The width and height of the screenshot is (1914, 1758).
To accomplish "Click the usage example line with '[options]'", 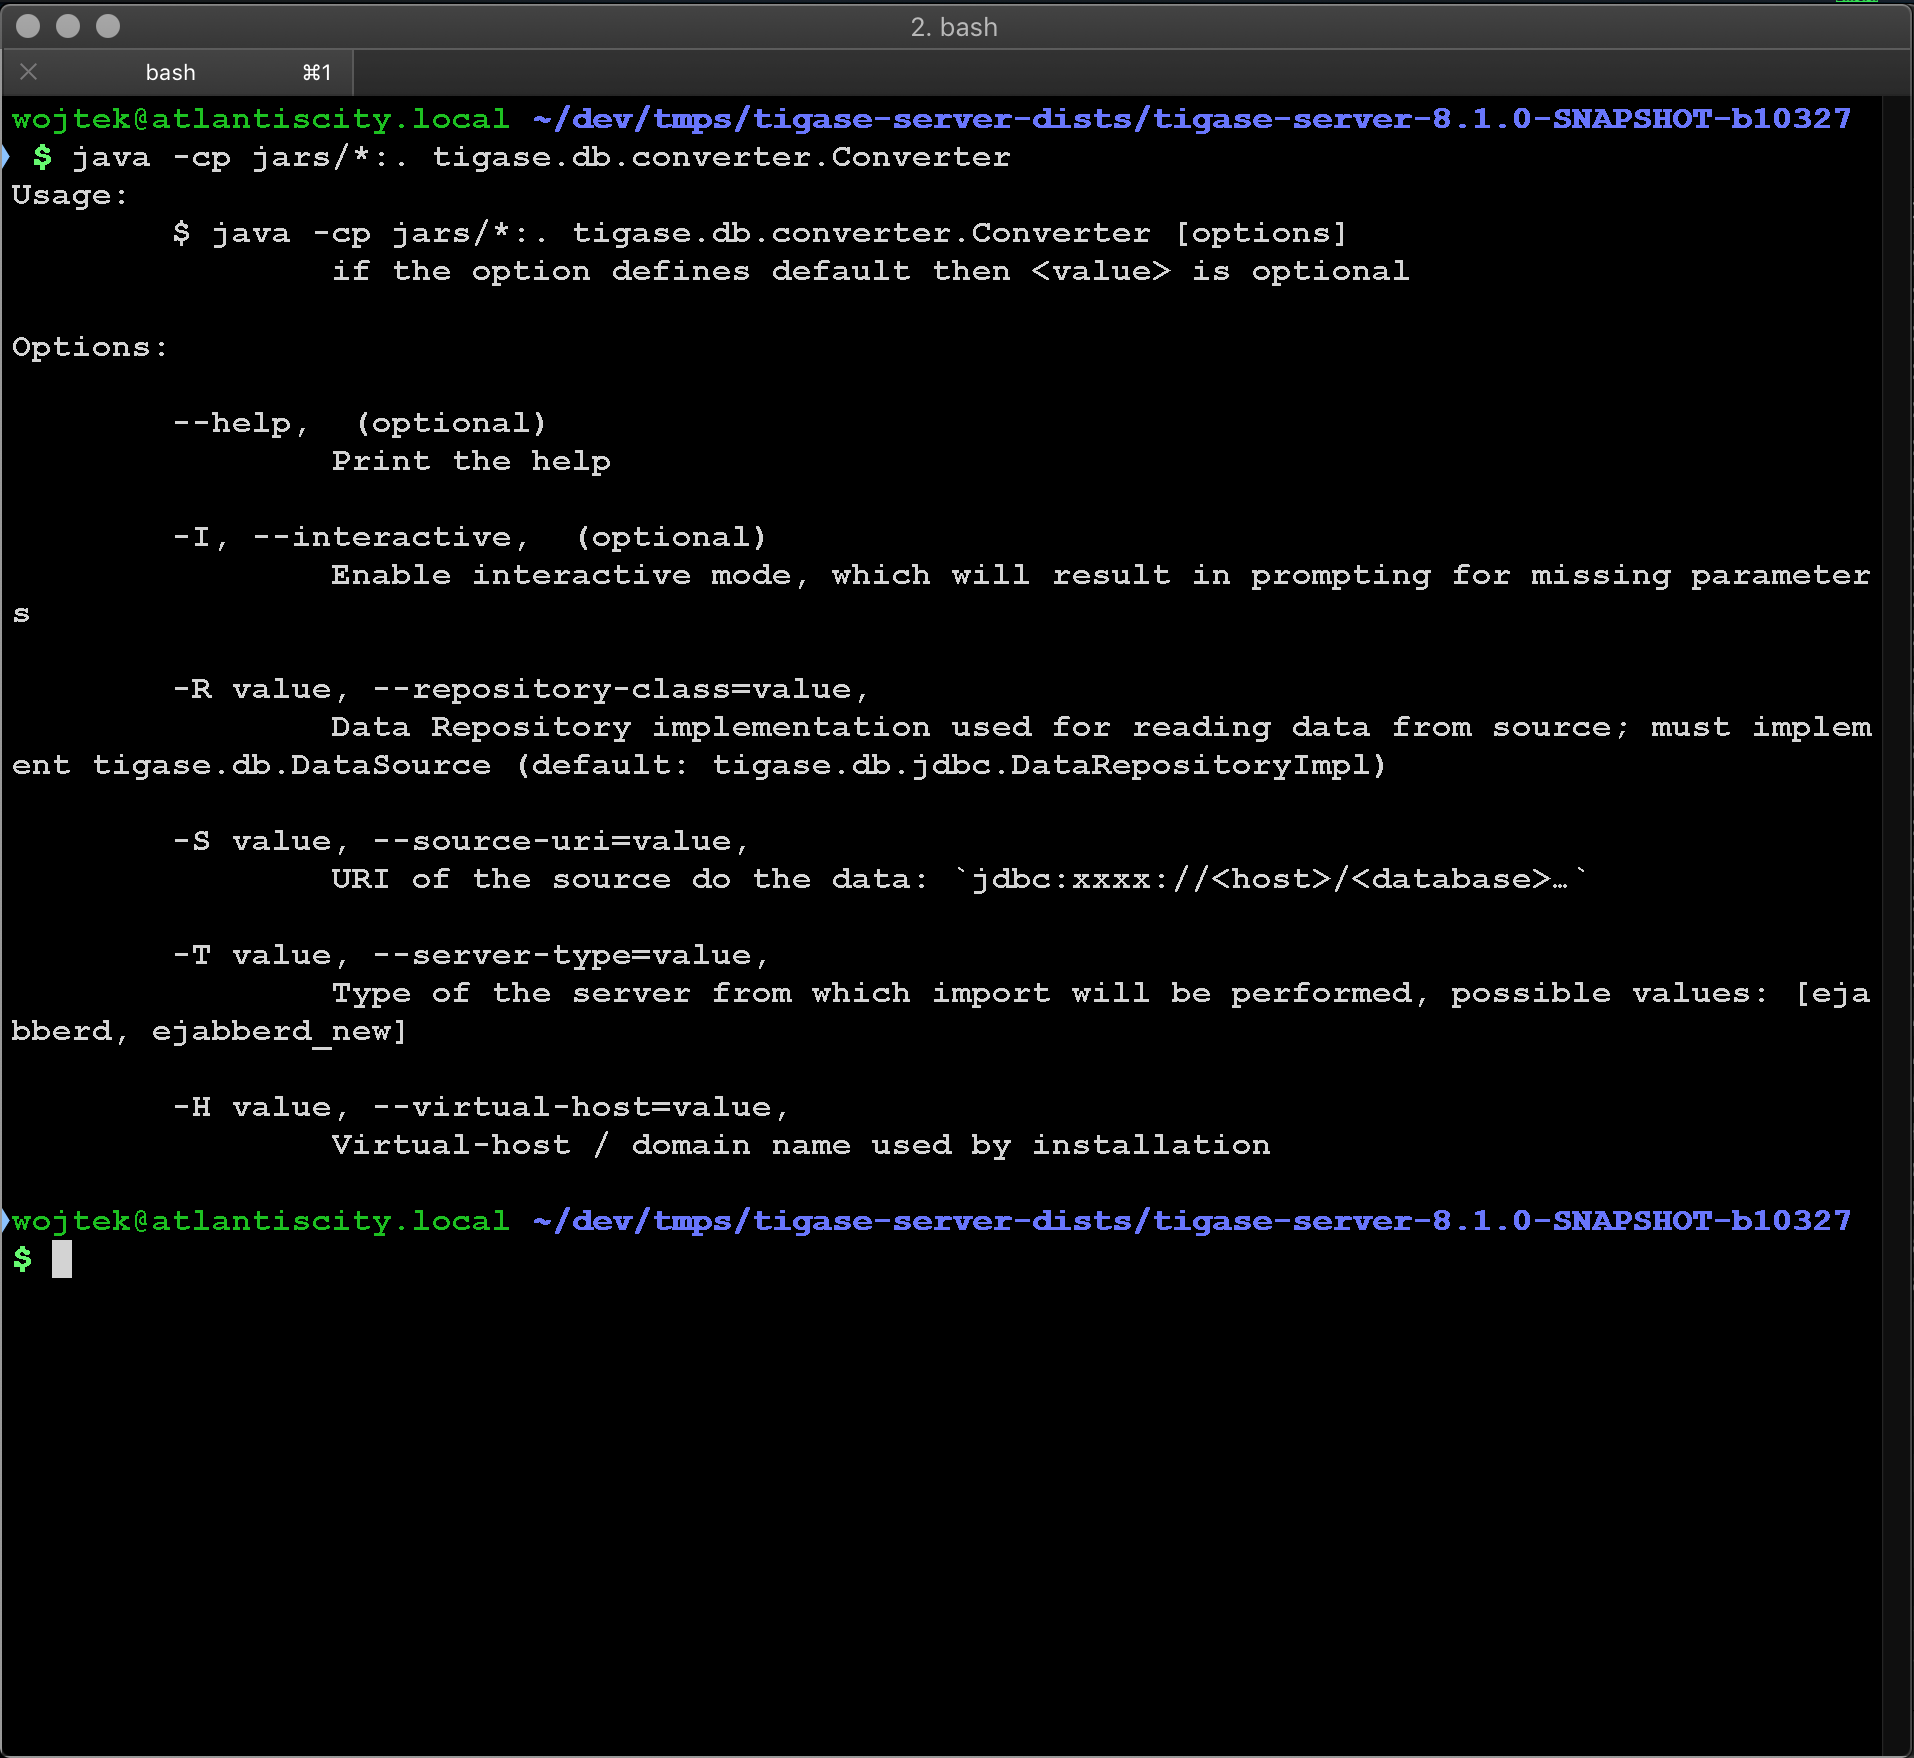I will coord(760,233).
